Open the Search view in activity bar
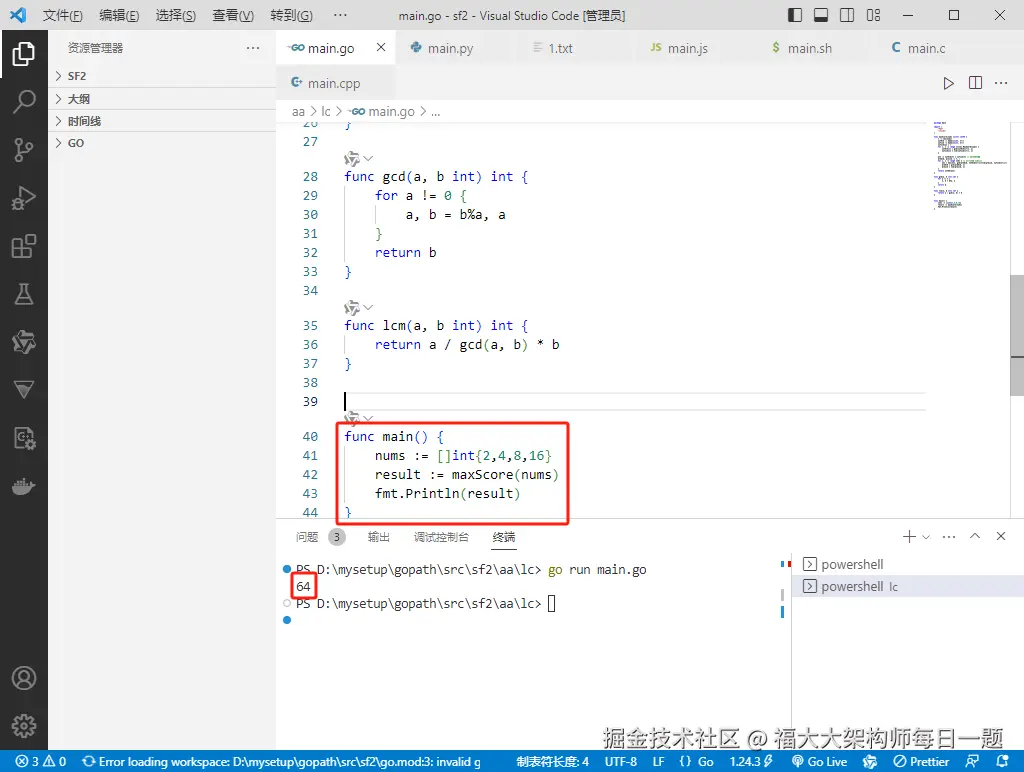Screen dimensions: 1024x772 [x=24, y=102]
